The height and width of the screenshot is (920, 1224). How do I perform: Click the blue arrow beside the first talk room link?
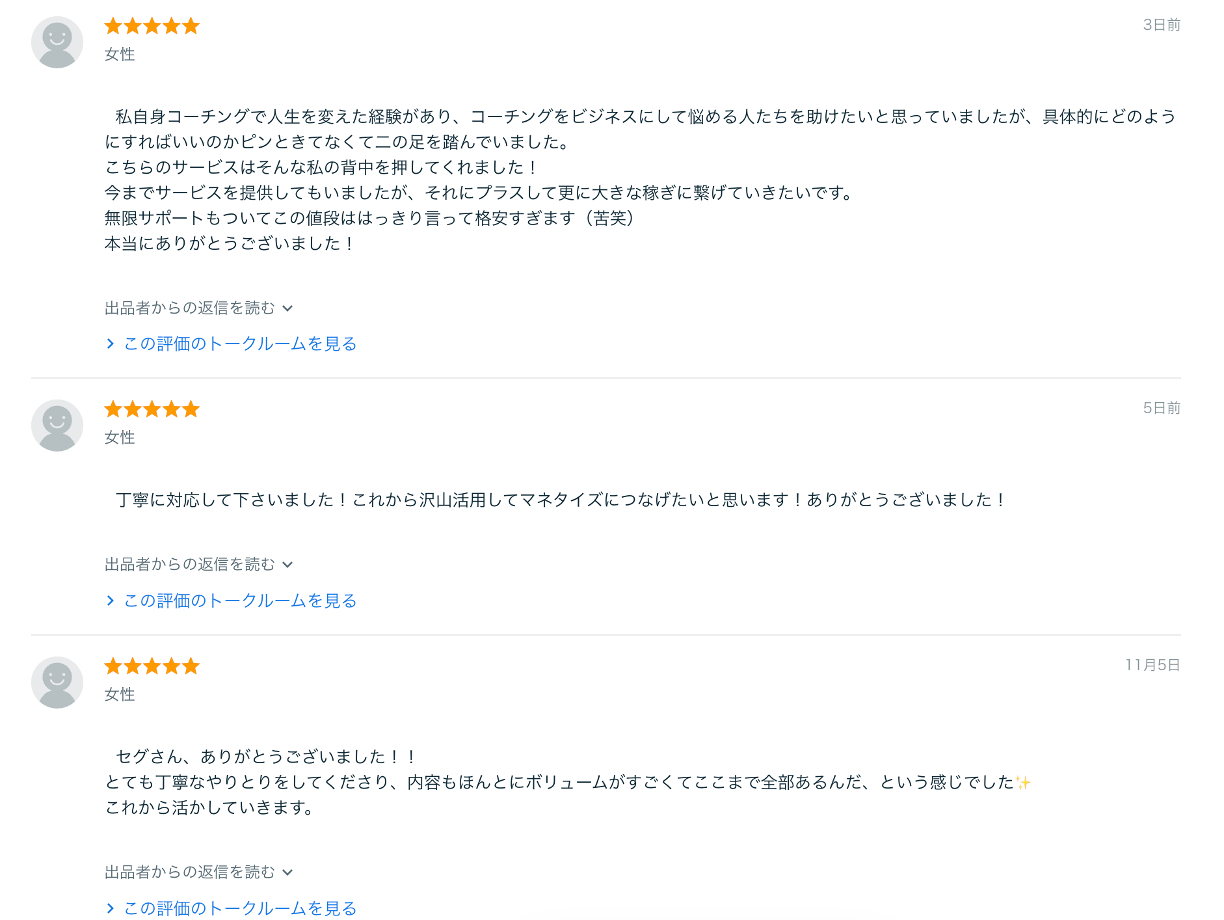coord(110,342)
